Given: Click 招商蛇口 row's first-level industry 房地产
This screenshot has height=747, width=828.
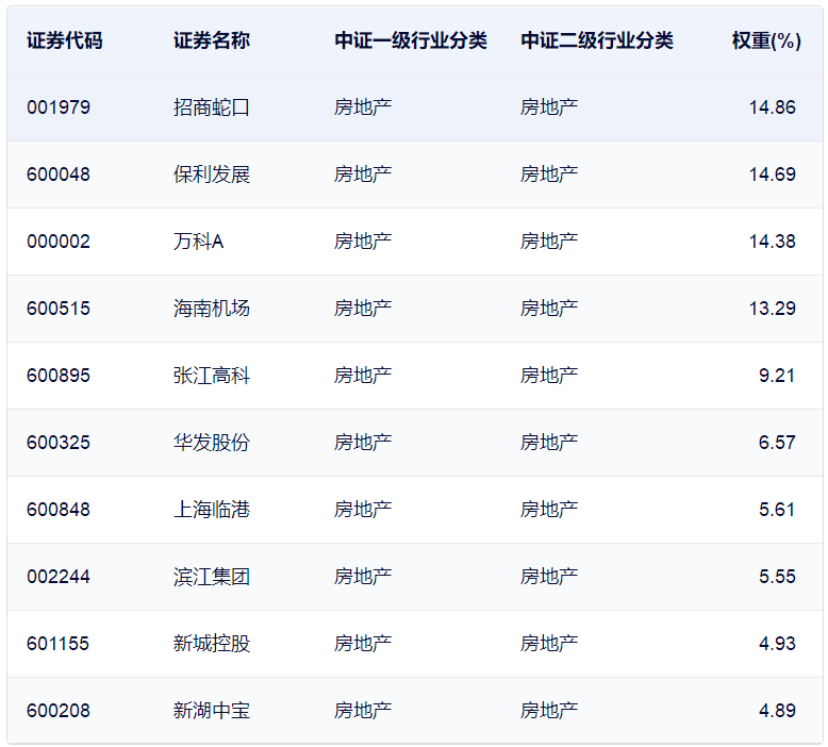Looking at the screenshot, I should [363, 108].
